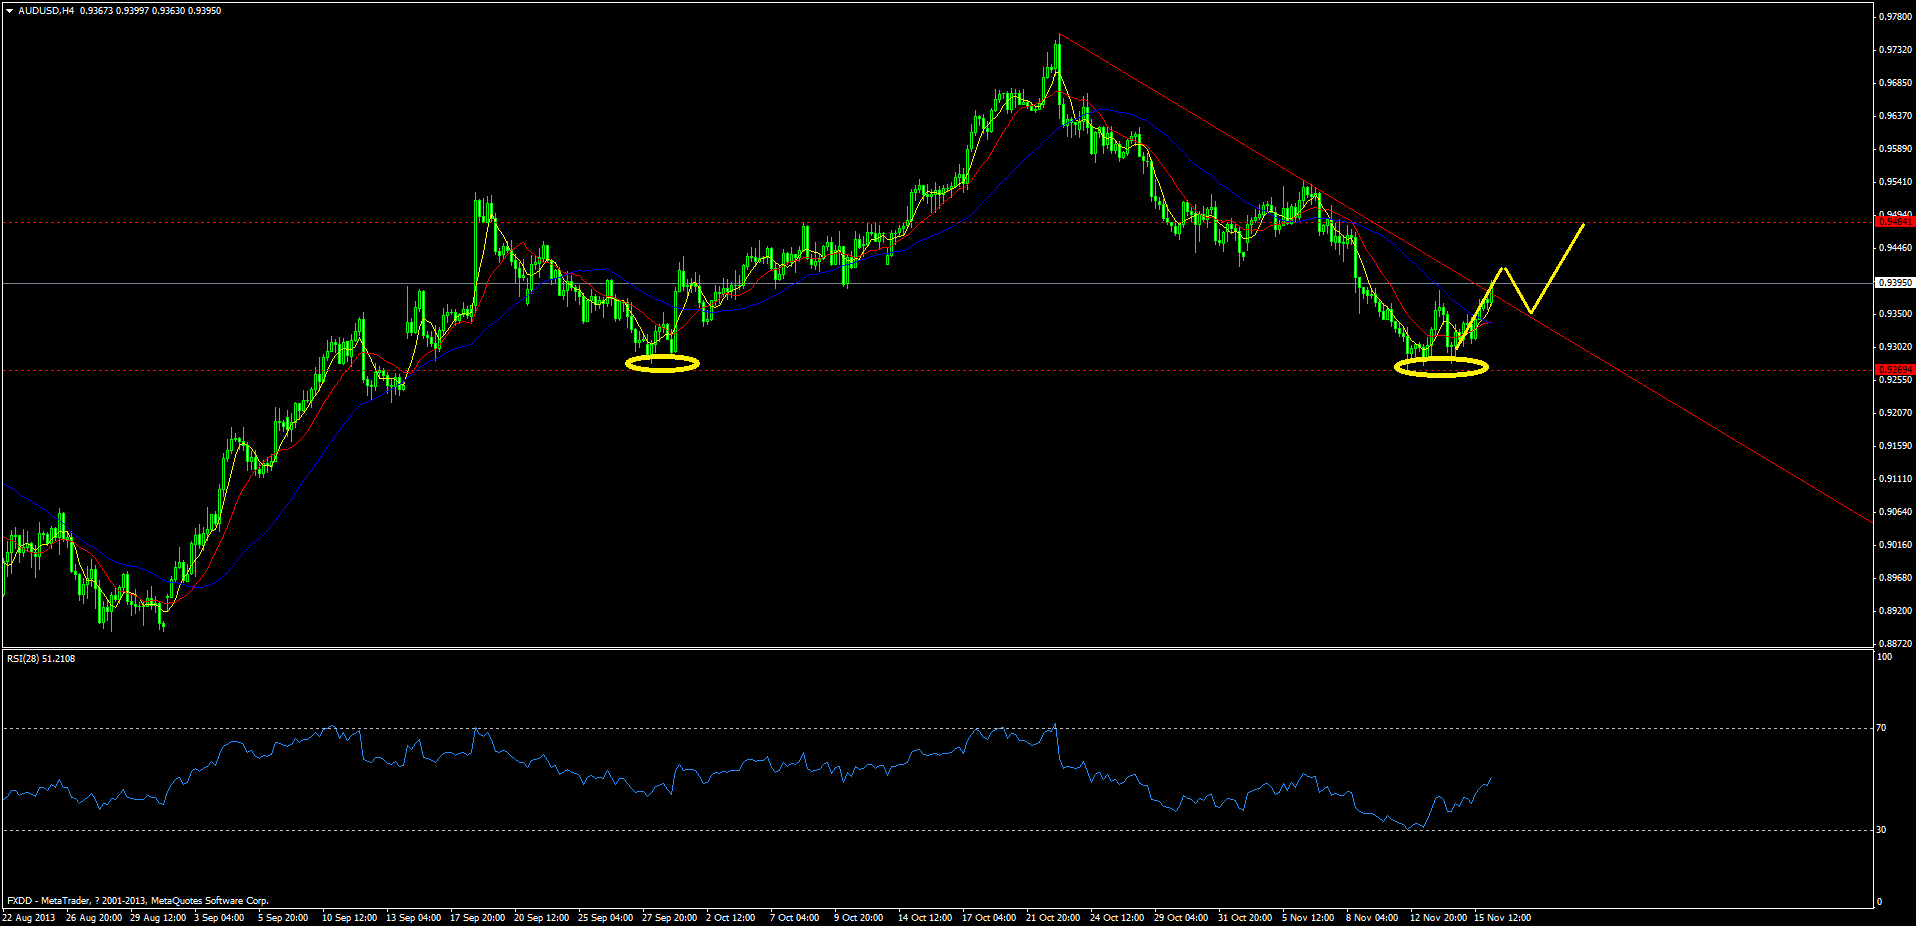This screenshot has height=926, width=1916.
Task: Click the AUDUSD,H4 chart title text
Action: click(46, 11)
